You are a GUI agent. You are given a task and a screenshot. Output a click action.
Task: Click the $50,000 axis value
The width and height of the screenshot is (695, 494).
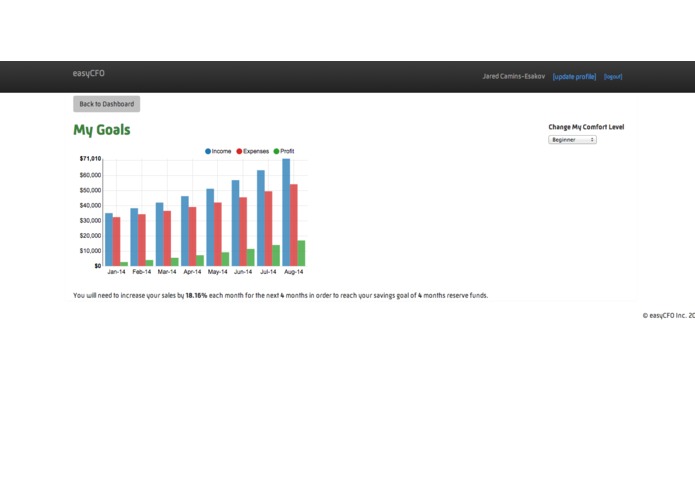tap(90, 191)
